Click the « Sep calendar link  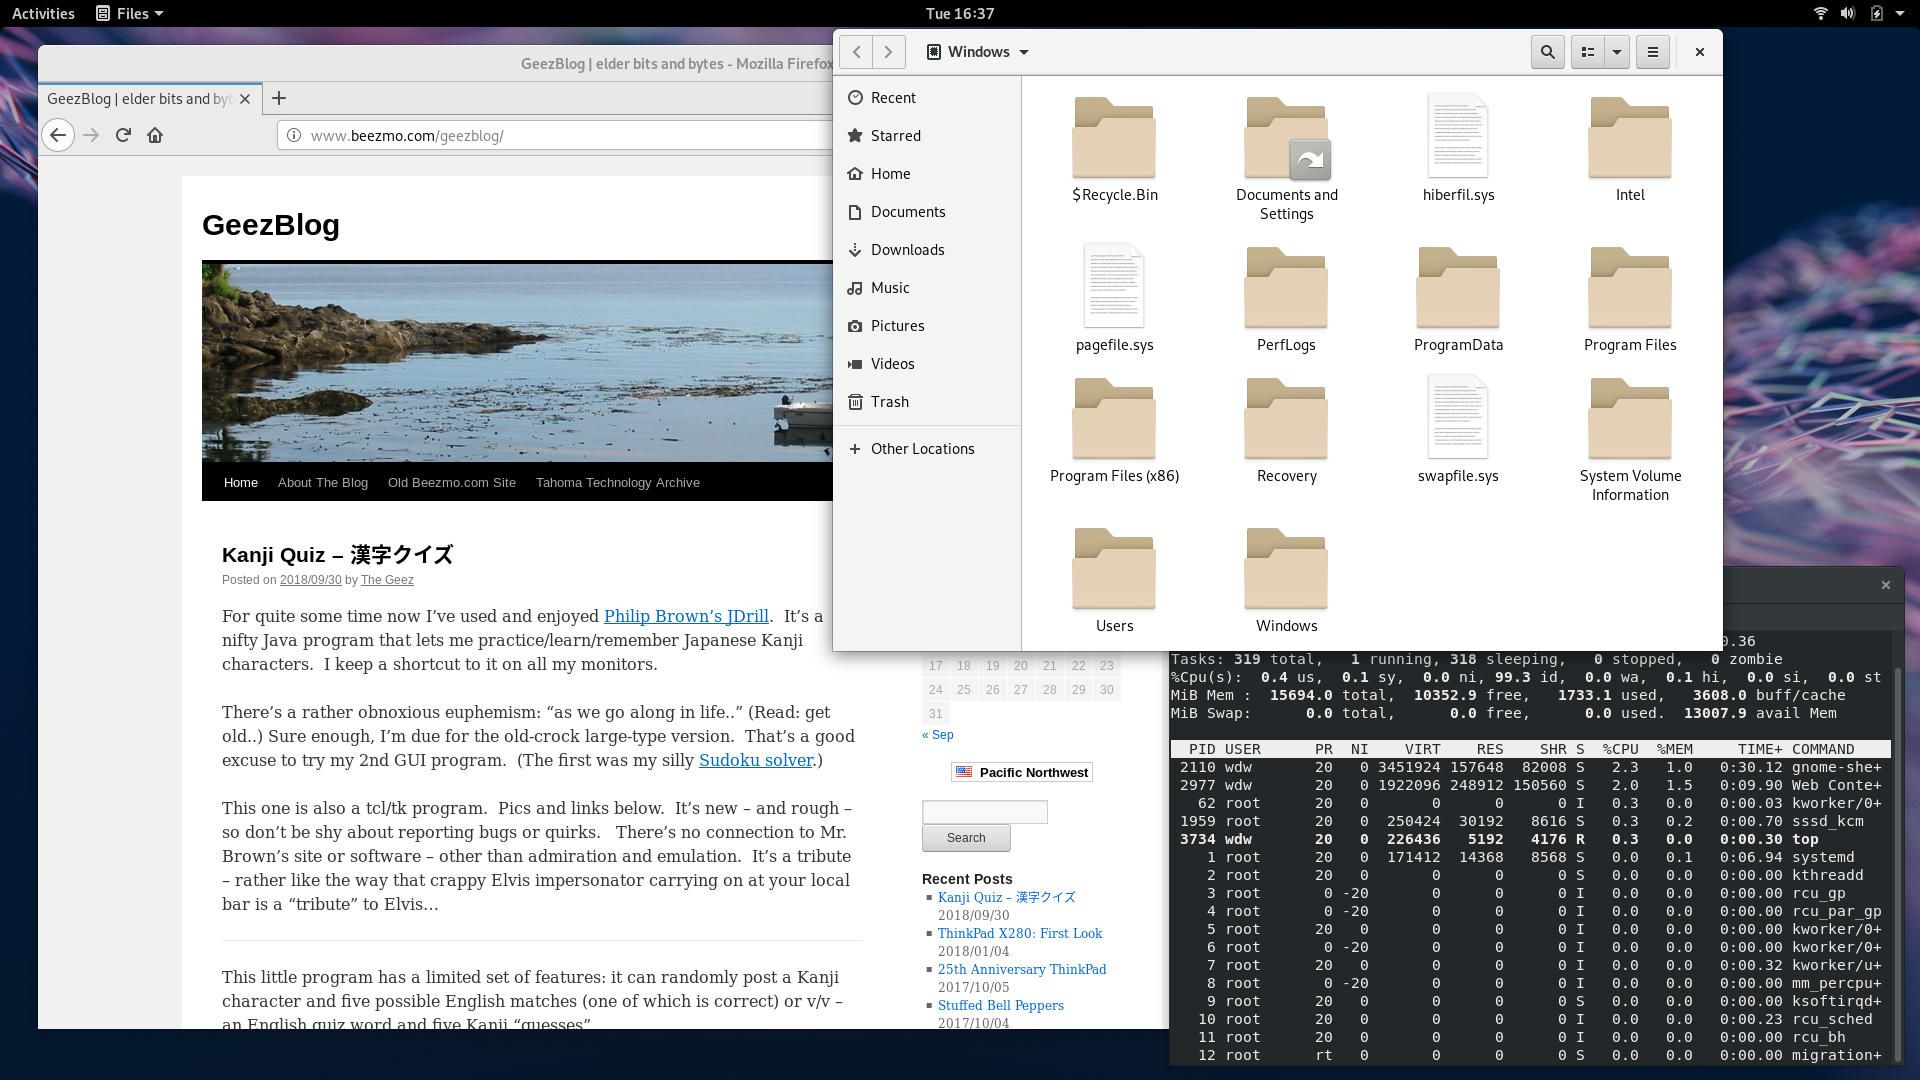[937, 735]
